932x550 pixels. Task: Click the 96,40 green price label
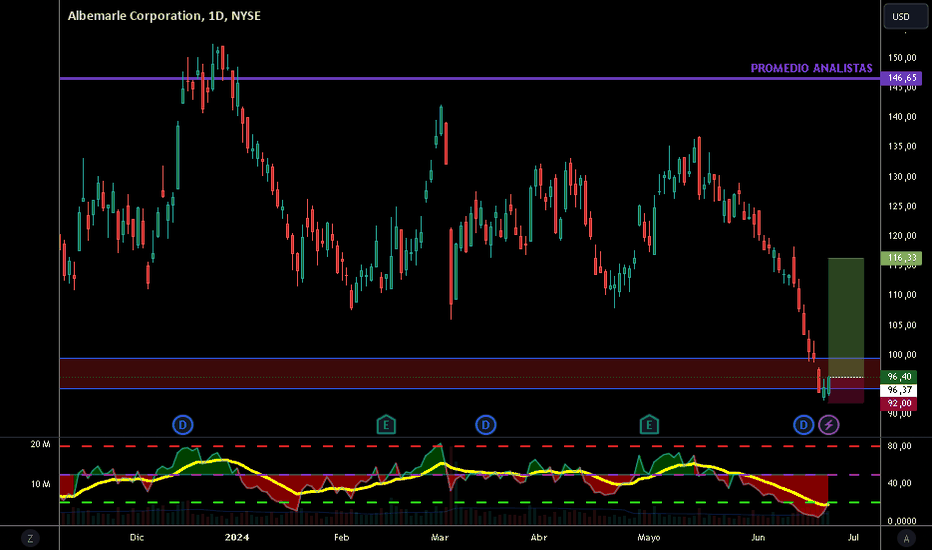pyautogui.click(x=899, y=377)
